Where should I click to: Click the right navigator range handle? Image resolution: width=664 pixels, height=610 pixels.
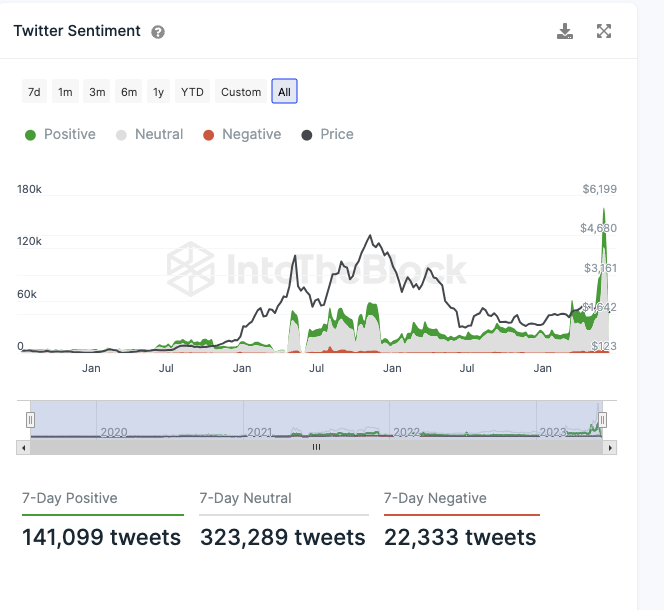click(x=602, y=420)
